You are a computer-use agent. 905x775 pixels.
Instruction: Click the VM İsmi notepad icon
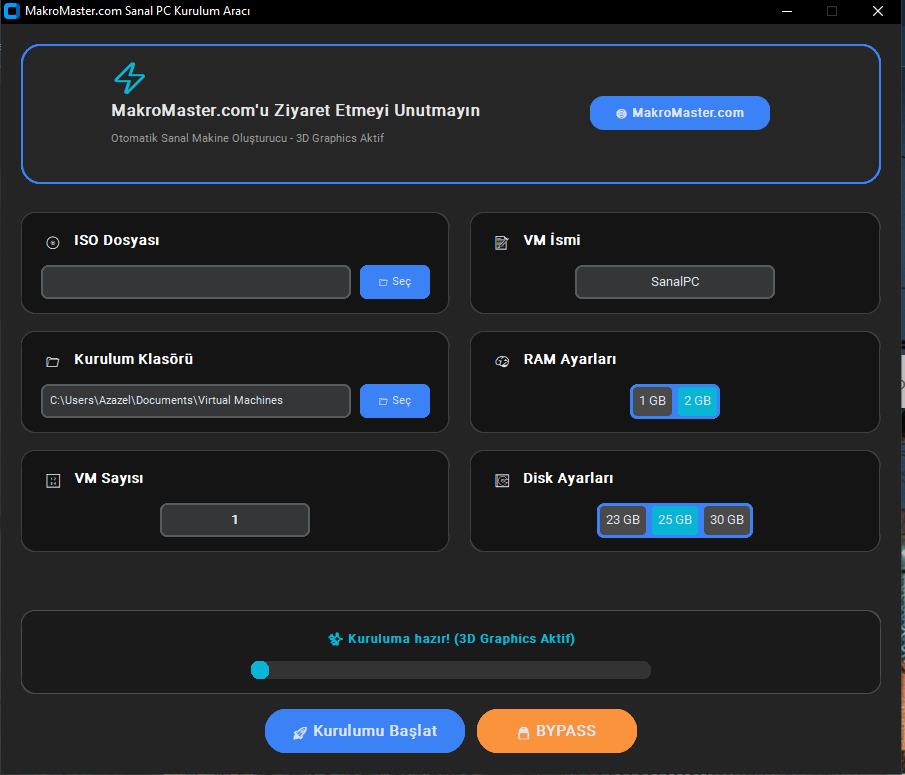[x=502, y=243]
